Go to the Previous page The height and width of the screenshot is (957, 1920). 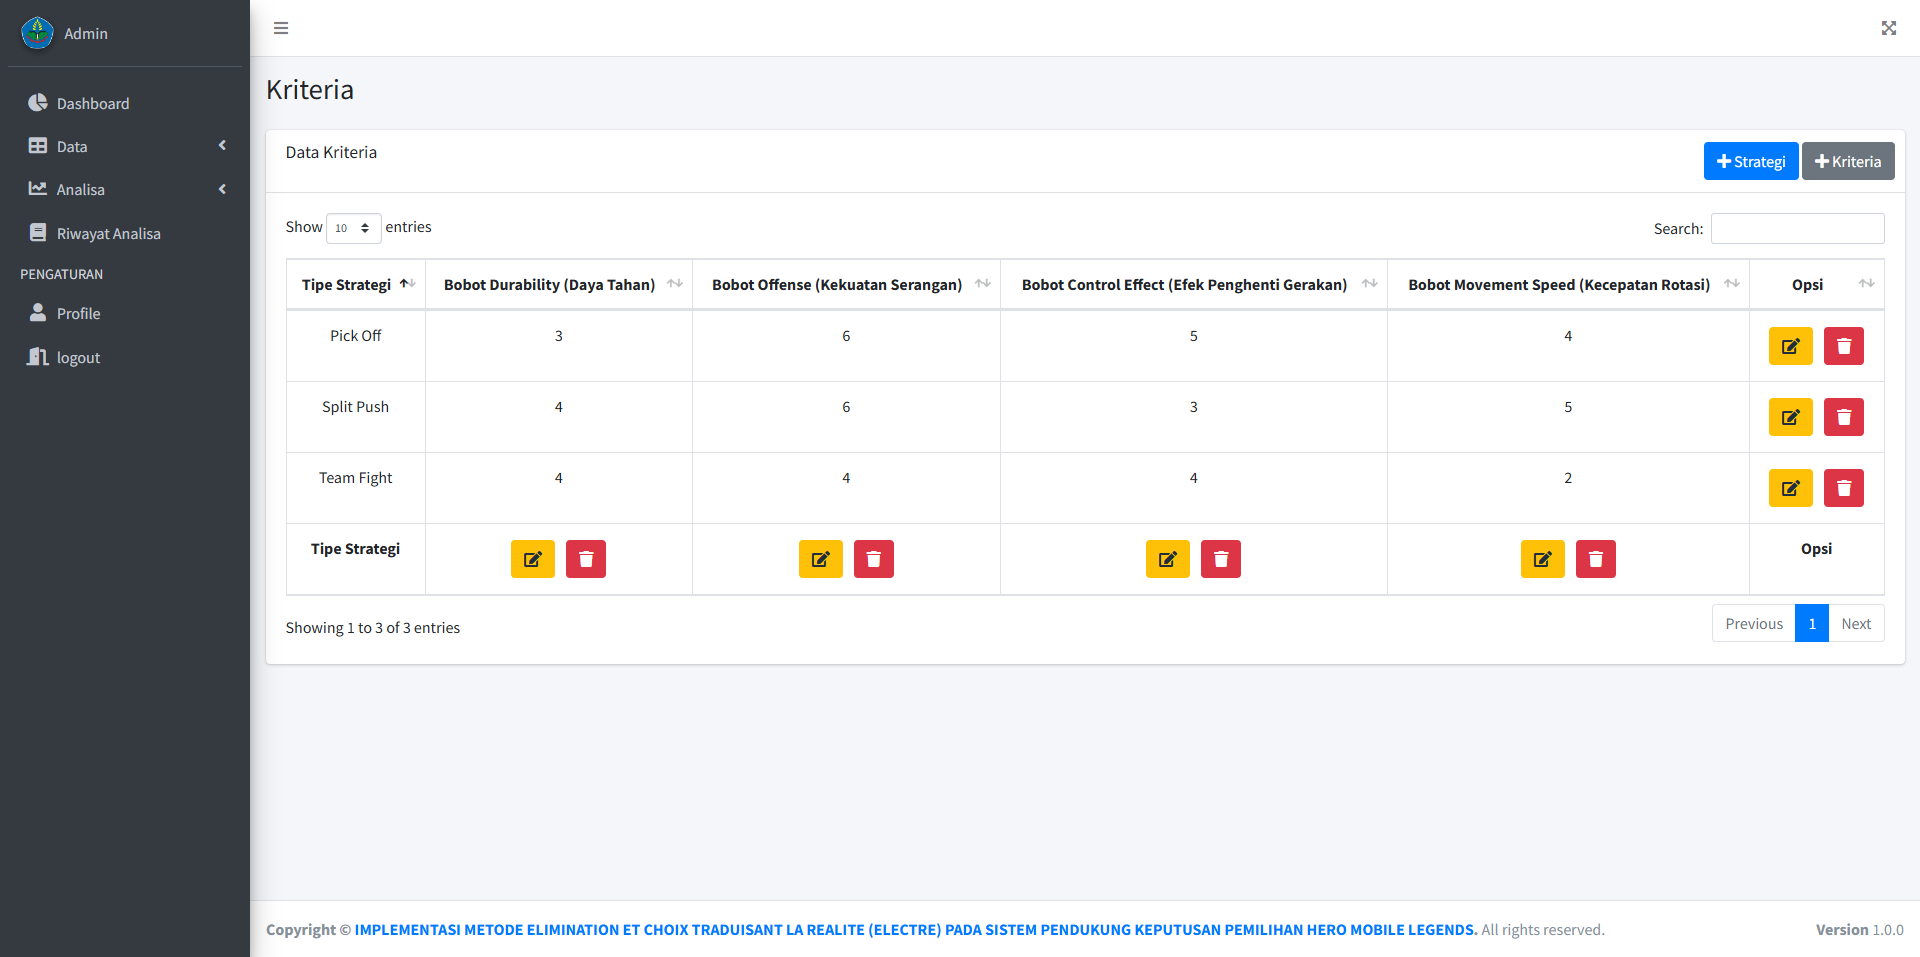point(1753,623)
